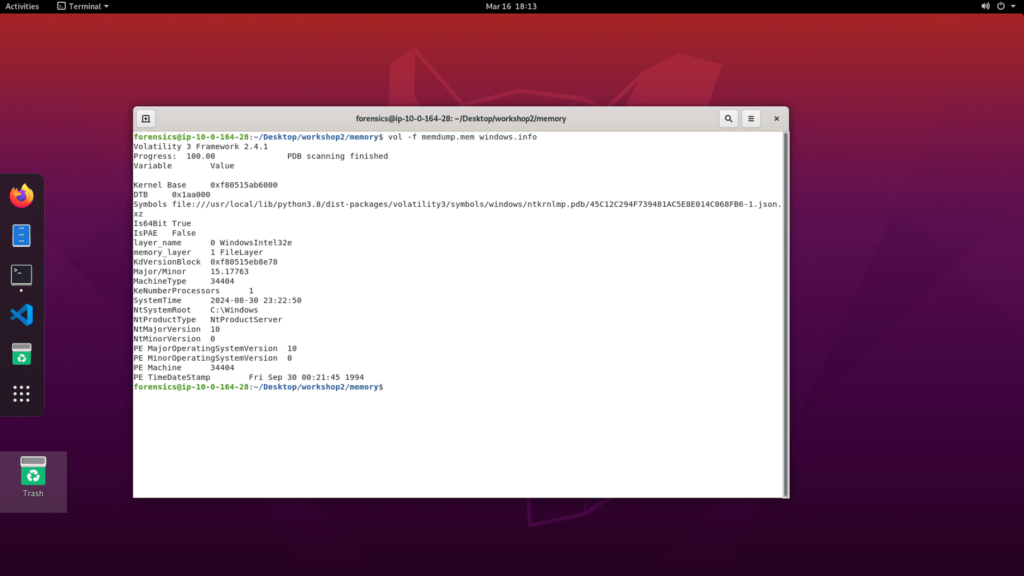Viewport: 1024px width, 576px height.
Task: Select the Trash icon on the desktop
Action: pos(33,476)
